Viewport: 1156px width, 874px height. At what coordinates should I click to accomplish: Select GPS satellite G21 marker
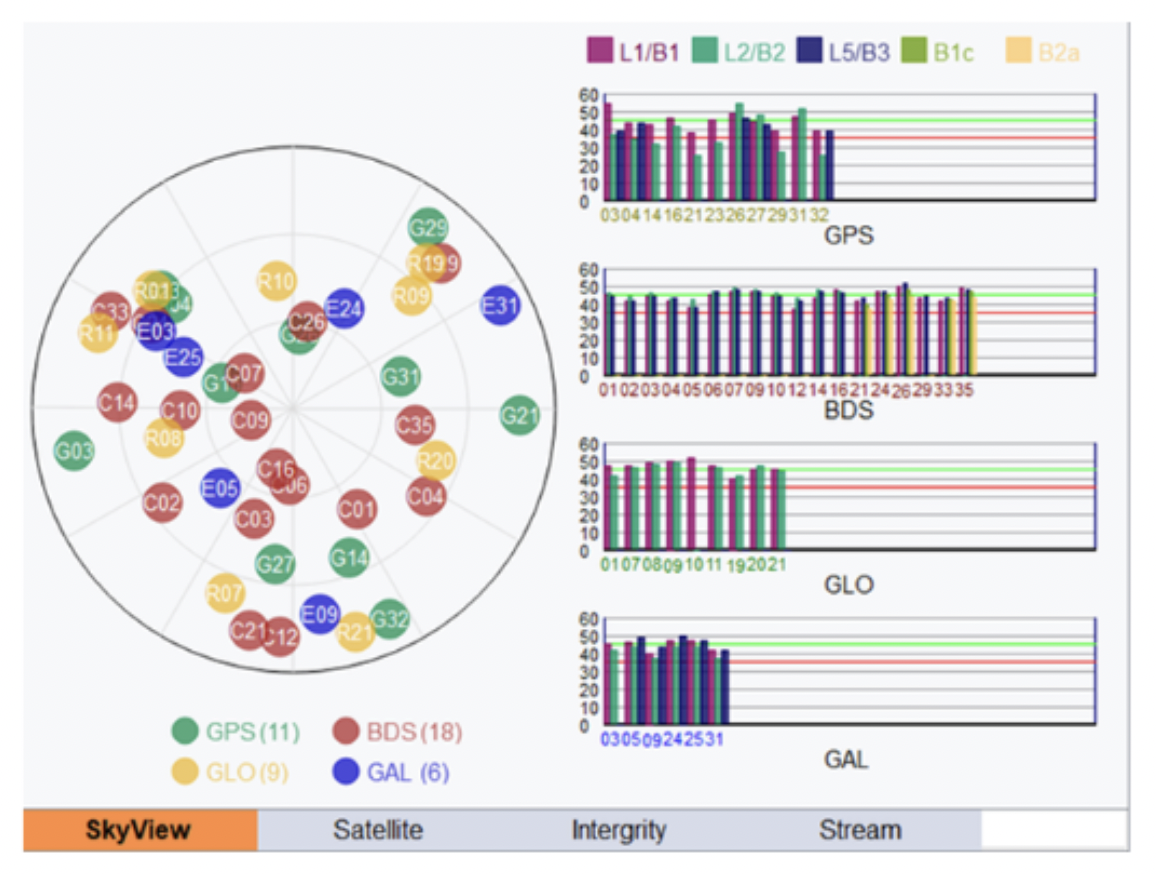point(520,415)
